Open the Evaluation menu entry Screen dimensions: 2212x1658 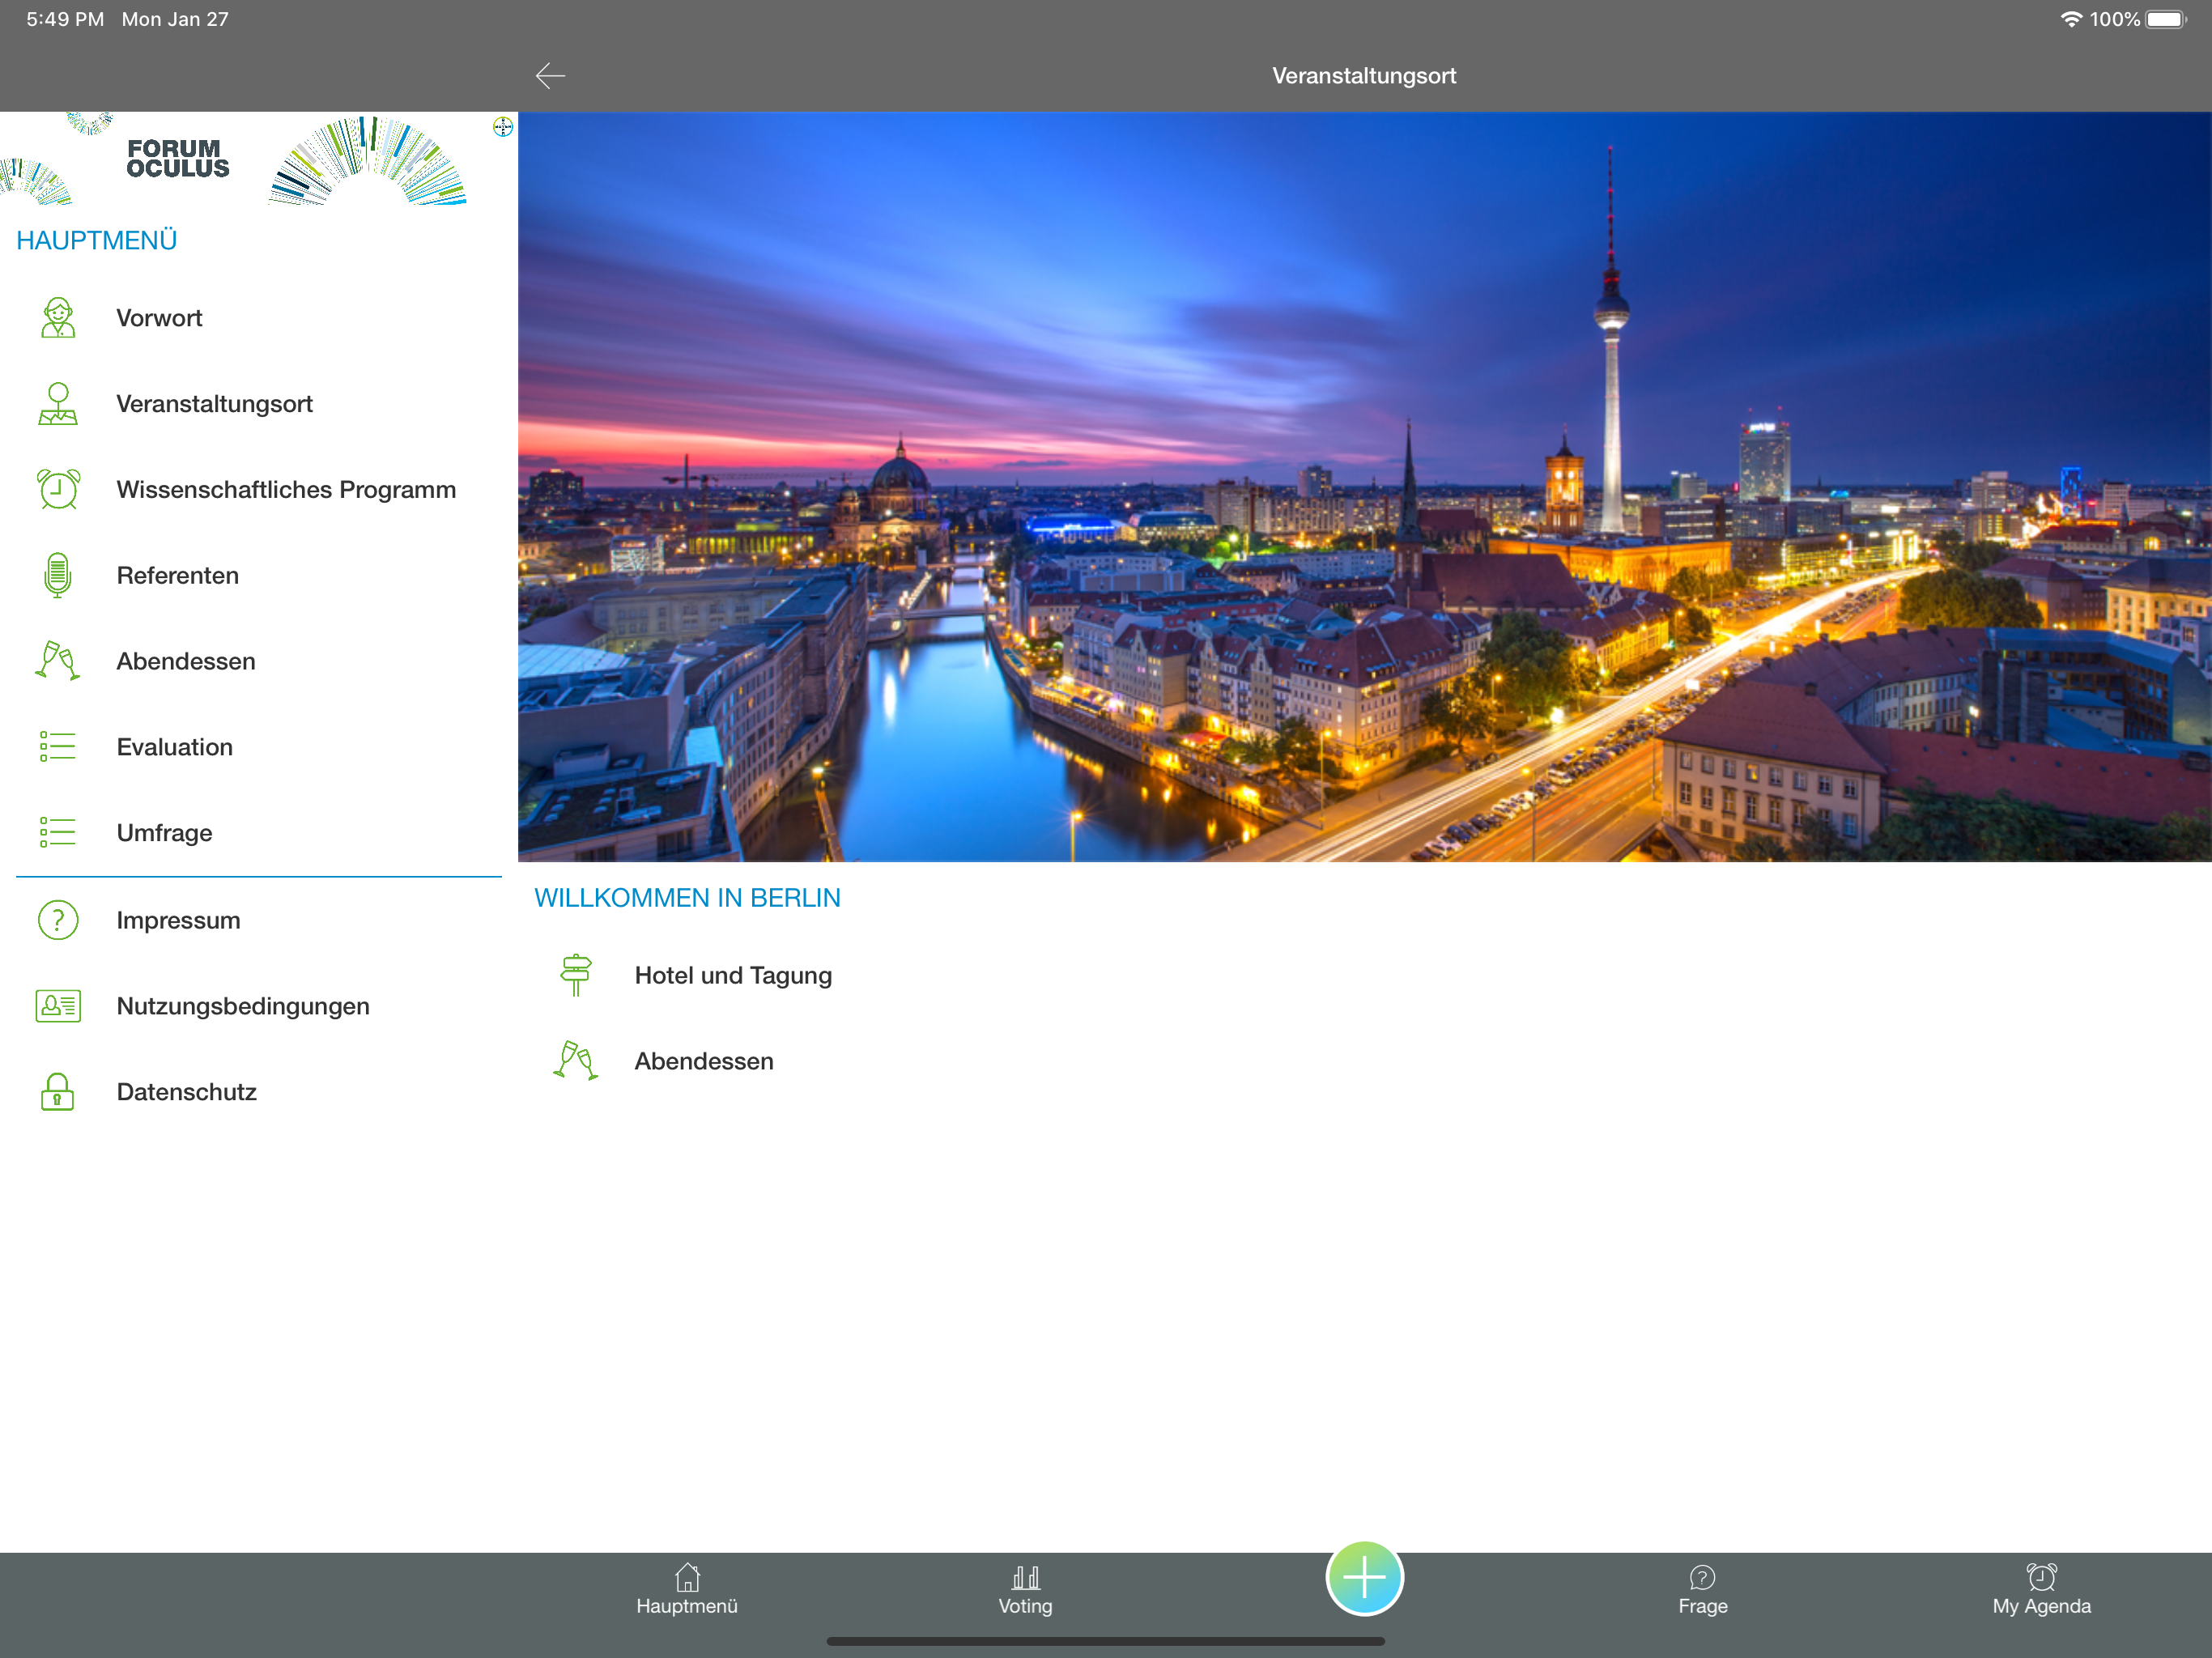click(259, 747)
